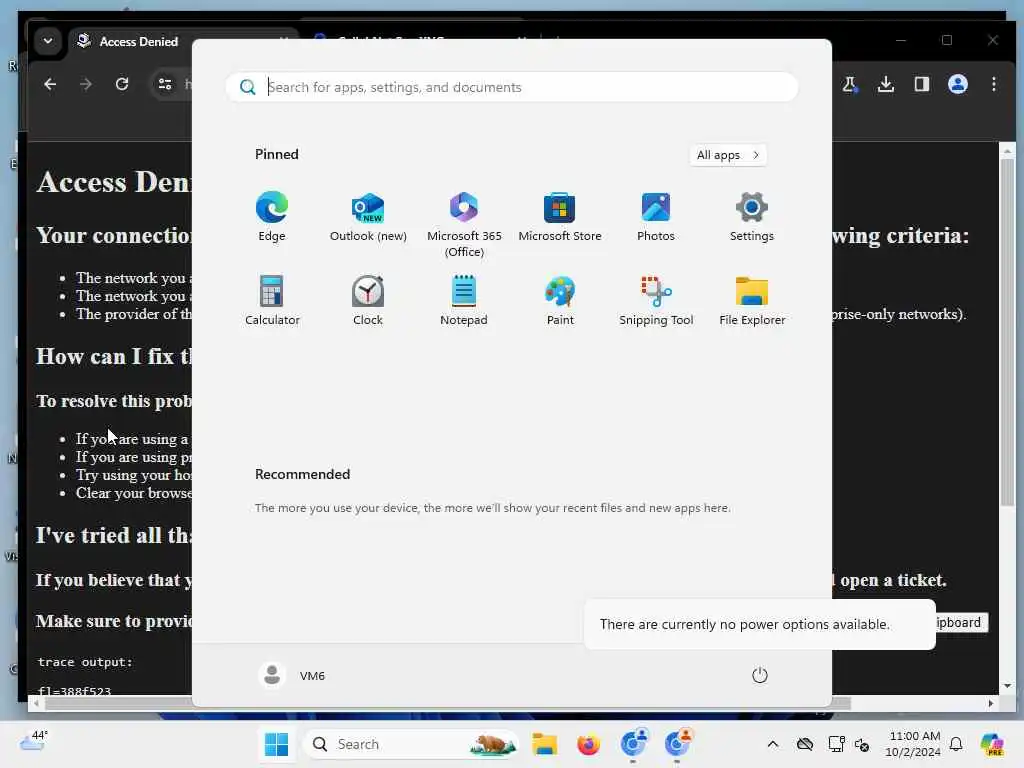This screenshot has height=768, width=1024.
Task: Click the Pinned section heading
Action: [276, 154]
